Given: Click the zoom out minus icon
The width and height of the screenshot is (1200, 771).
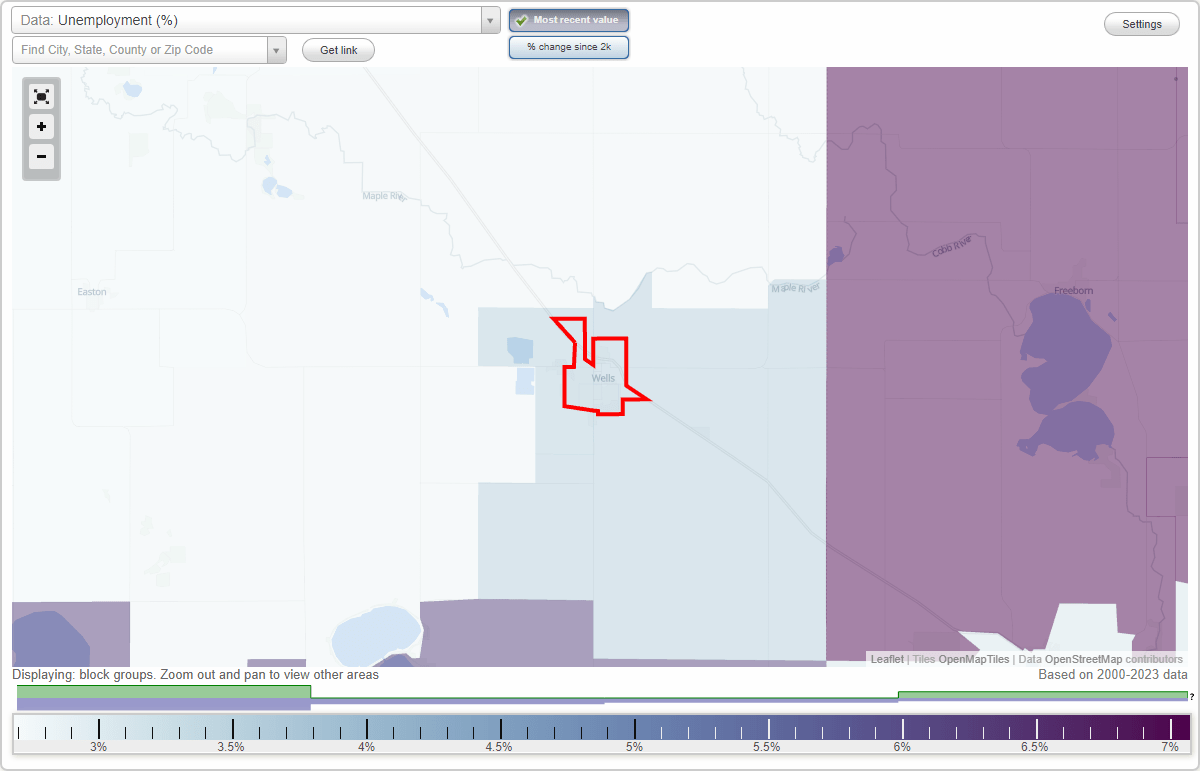Looking at the screenshot, I should [x=41, y=157].
